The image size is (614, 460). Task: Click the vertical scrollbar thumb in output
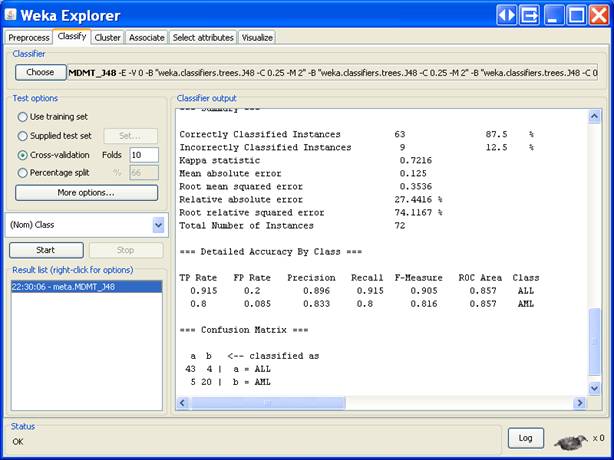click(594, 341)
